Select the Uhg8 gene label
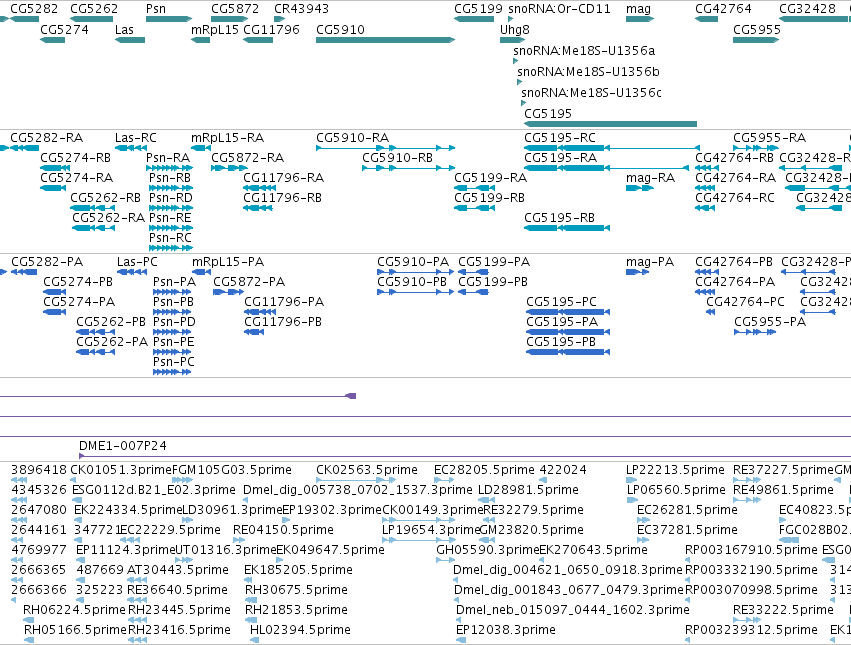This screenshot has height=645, width=851. (515, 30)
